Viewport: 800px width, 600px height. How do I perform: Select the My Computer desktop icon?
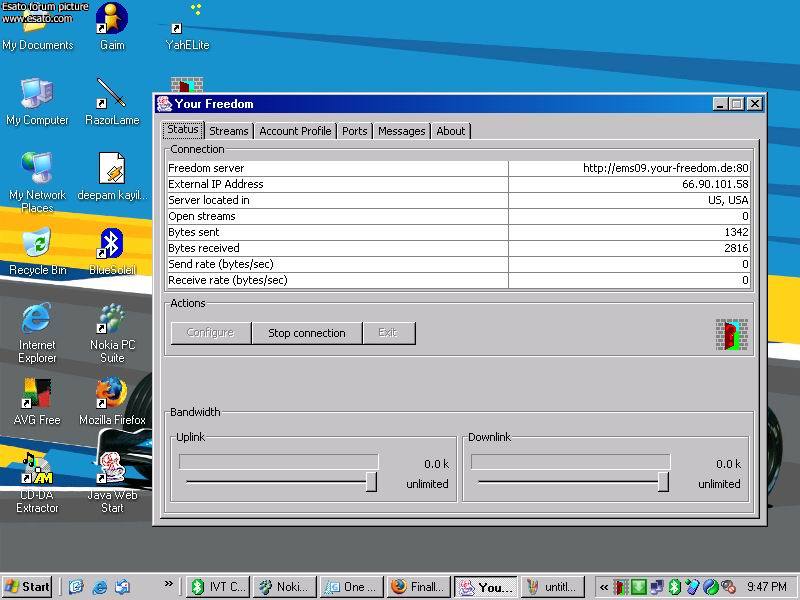click(x=37, y=102)
